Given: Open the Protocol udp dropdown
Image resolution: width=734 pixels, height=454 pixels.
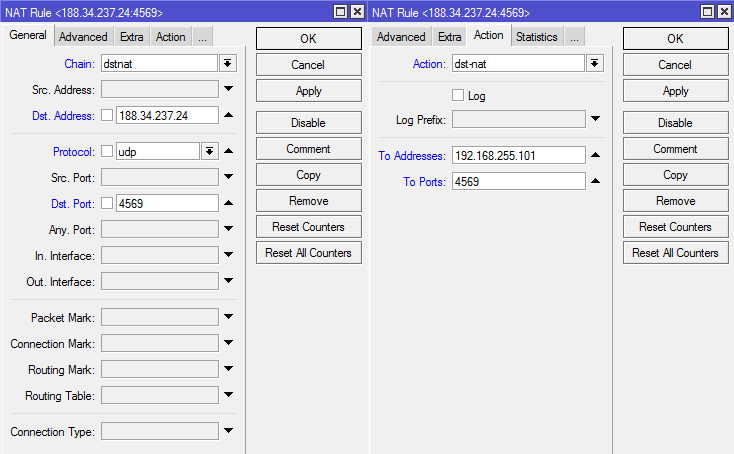Looking at the screenshot, I should tap(209, 151).
